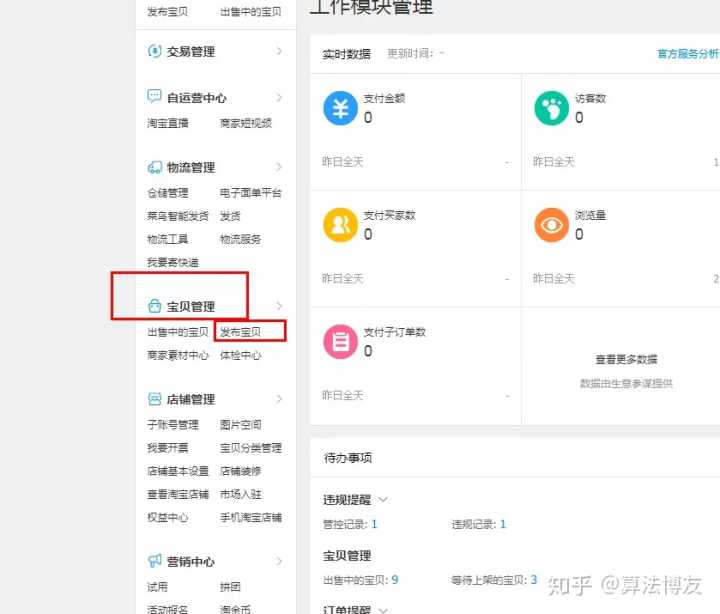
Task: Expand the 营销中心 arrow
Action: pos(279,561)
